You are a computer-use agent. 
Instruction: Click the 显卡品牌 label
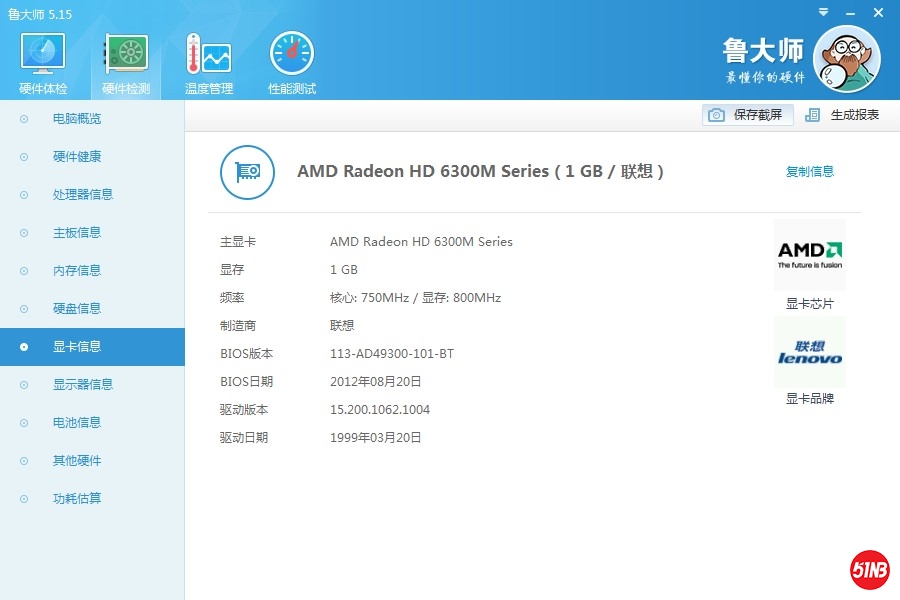809,398
